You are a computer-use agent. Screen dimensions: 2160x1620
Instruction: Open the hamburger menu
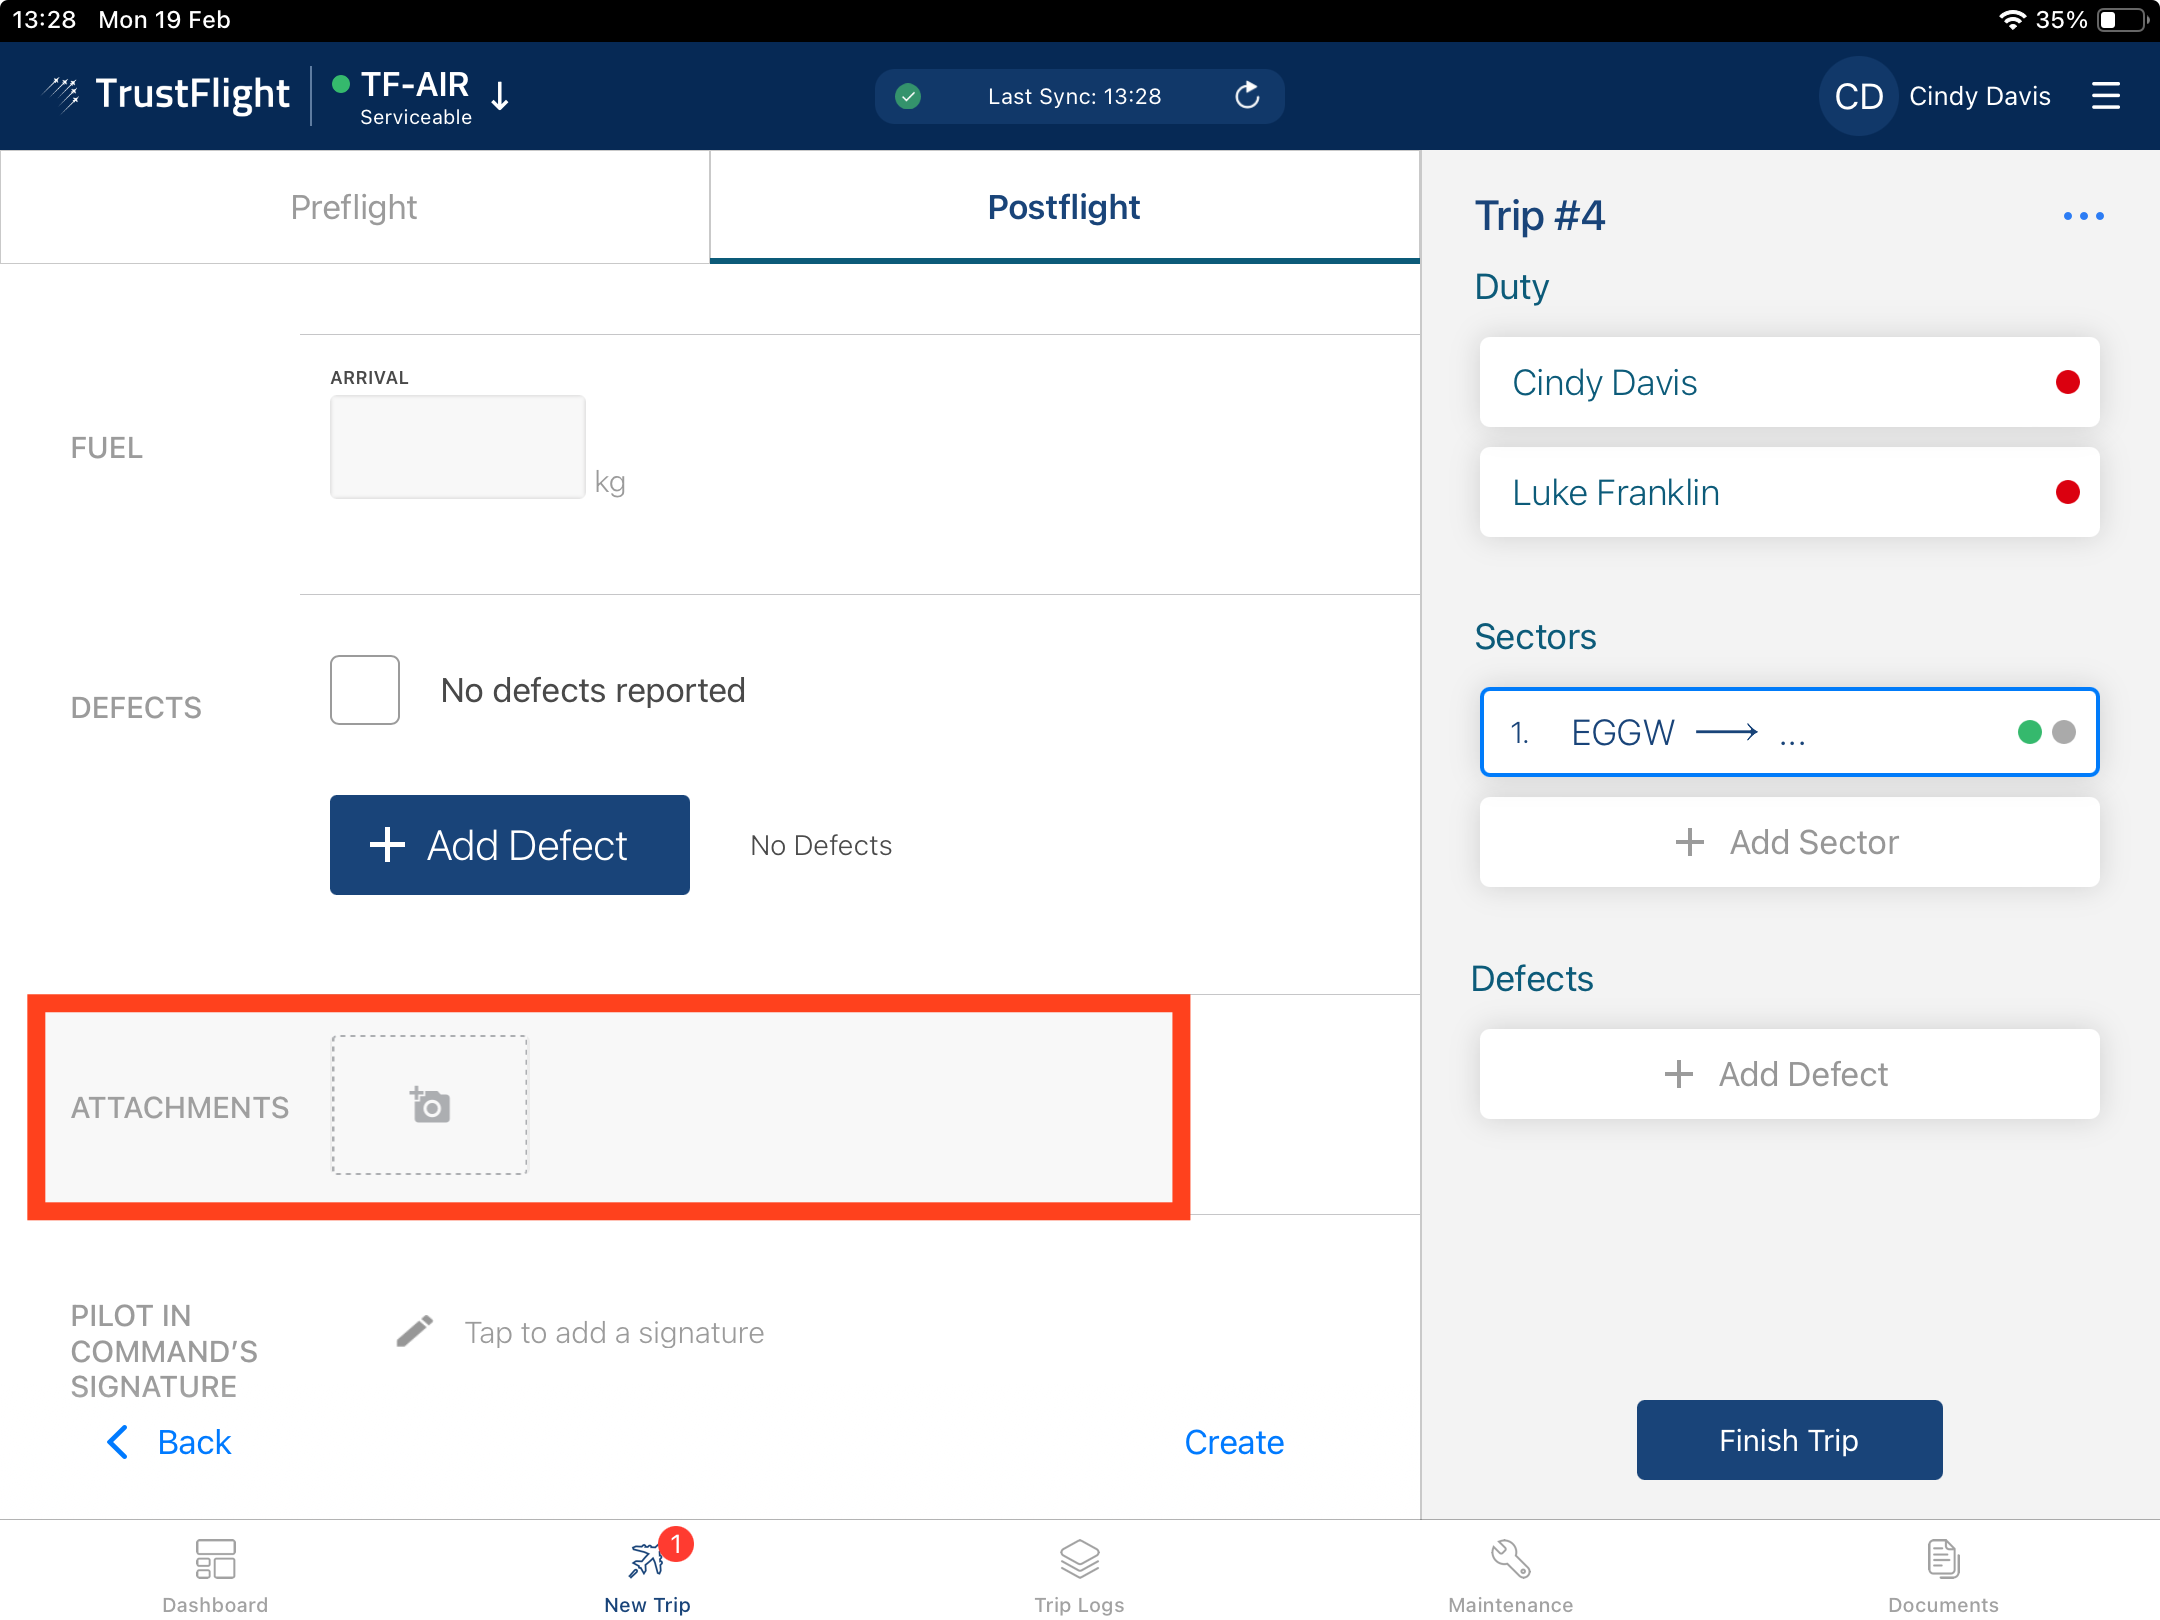(2105, 96)
